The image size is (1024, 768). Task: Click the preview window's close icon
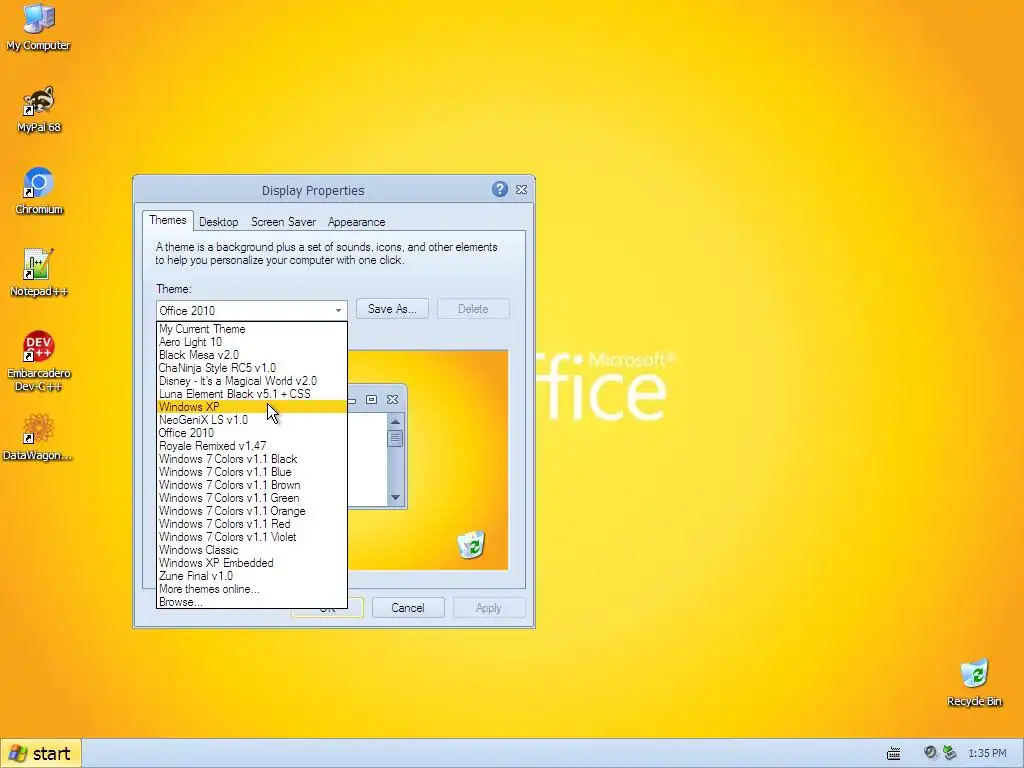tap(392, 399)
